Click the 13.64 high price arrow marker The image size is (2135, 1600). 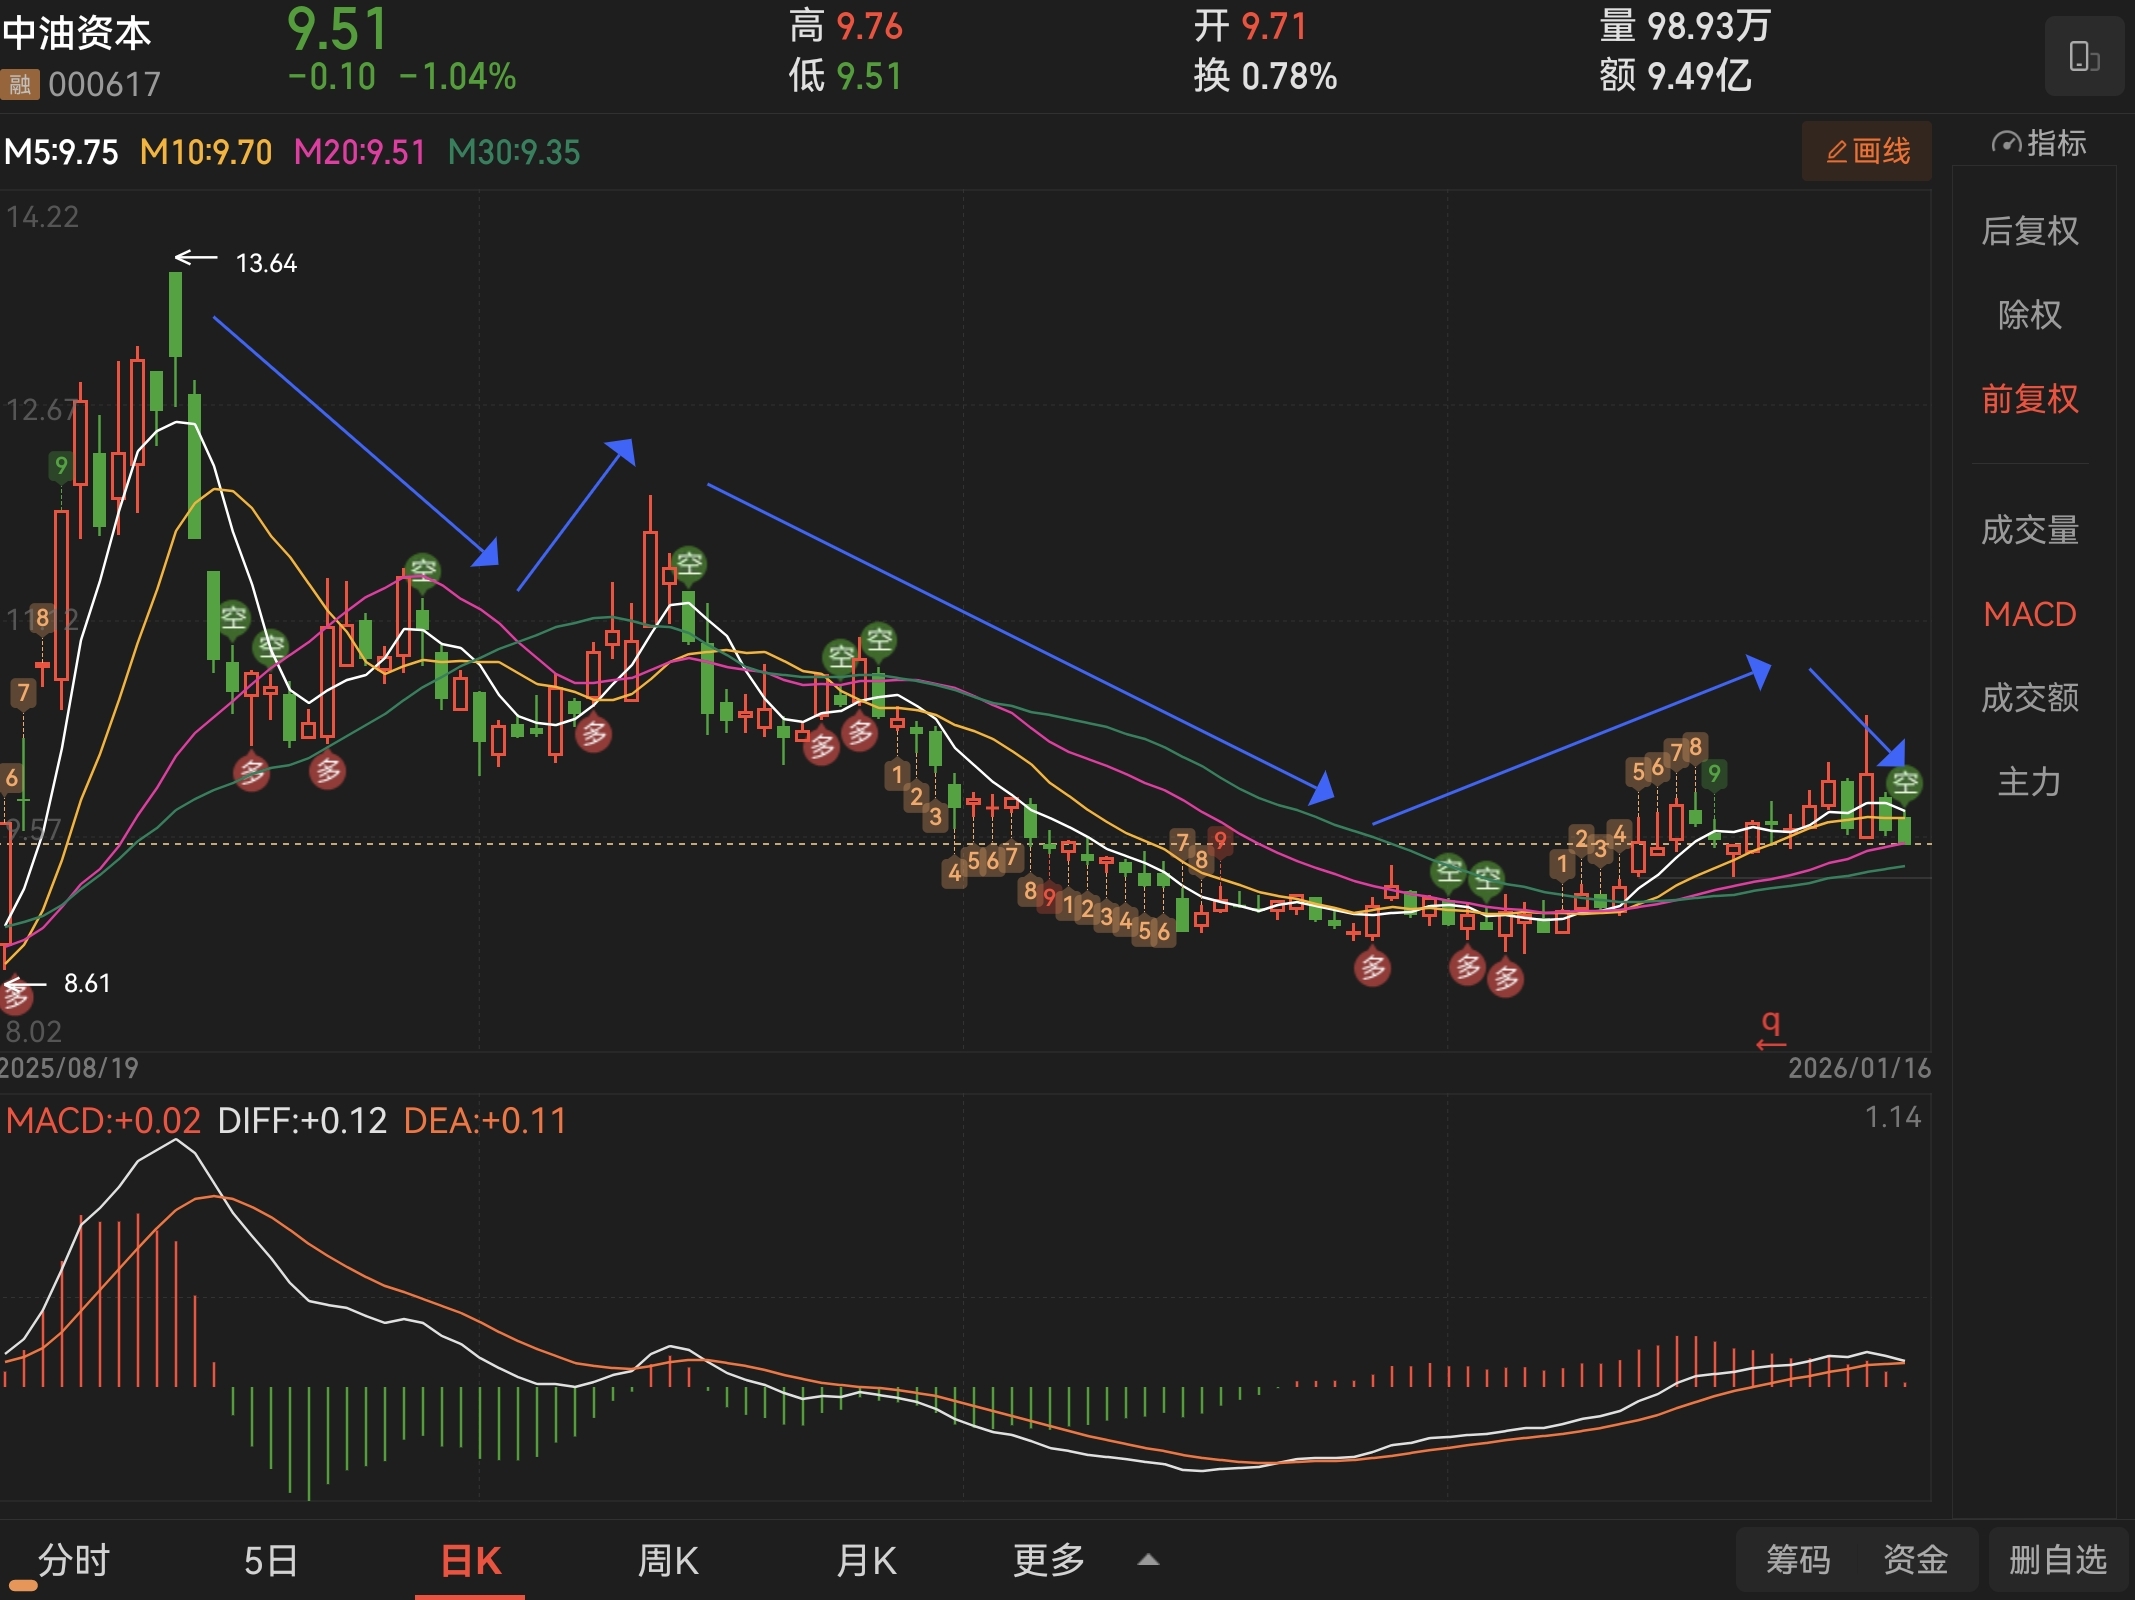237,262
